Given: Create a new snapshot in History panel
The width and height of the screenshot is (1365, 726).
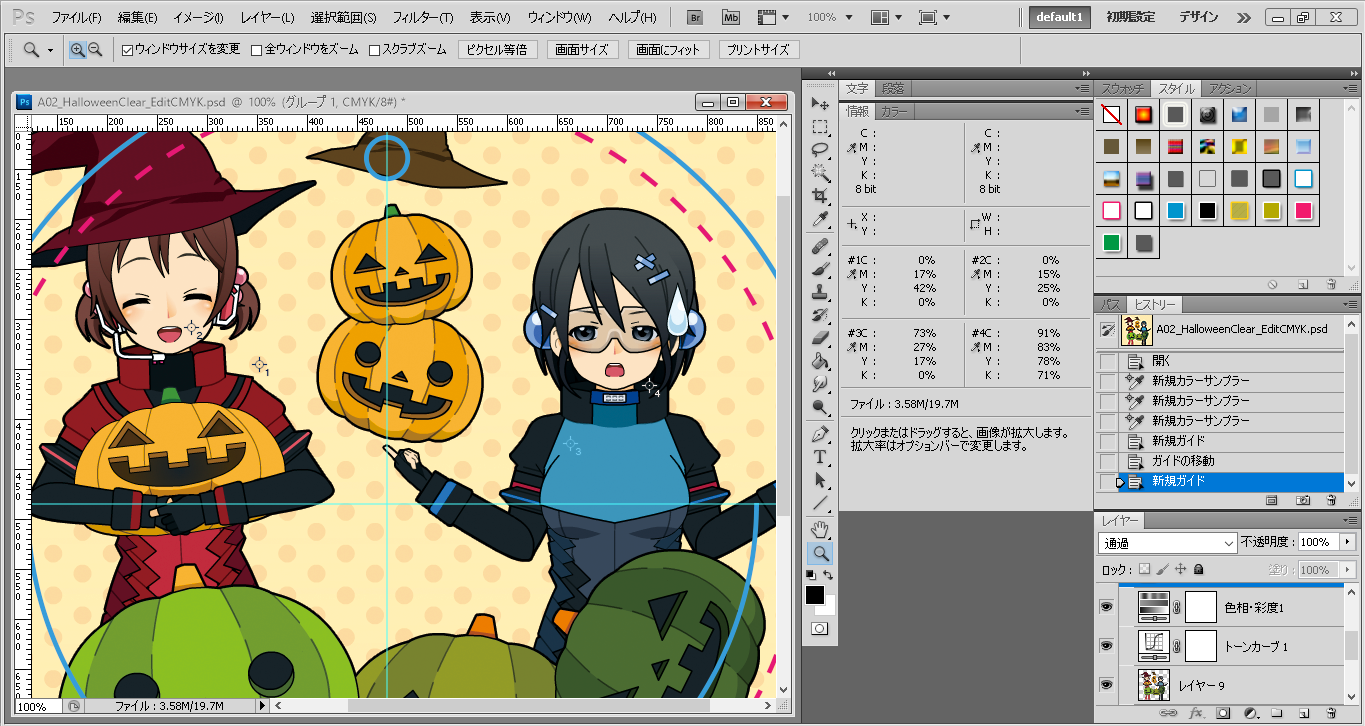Looking at the screenshot, I should (1303, 499).
